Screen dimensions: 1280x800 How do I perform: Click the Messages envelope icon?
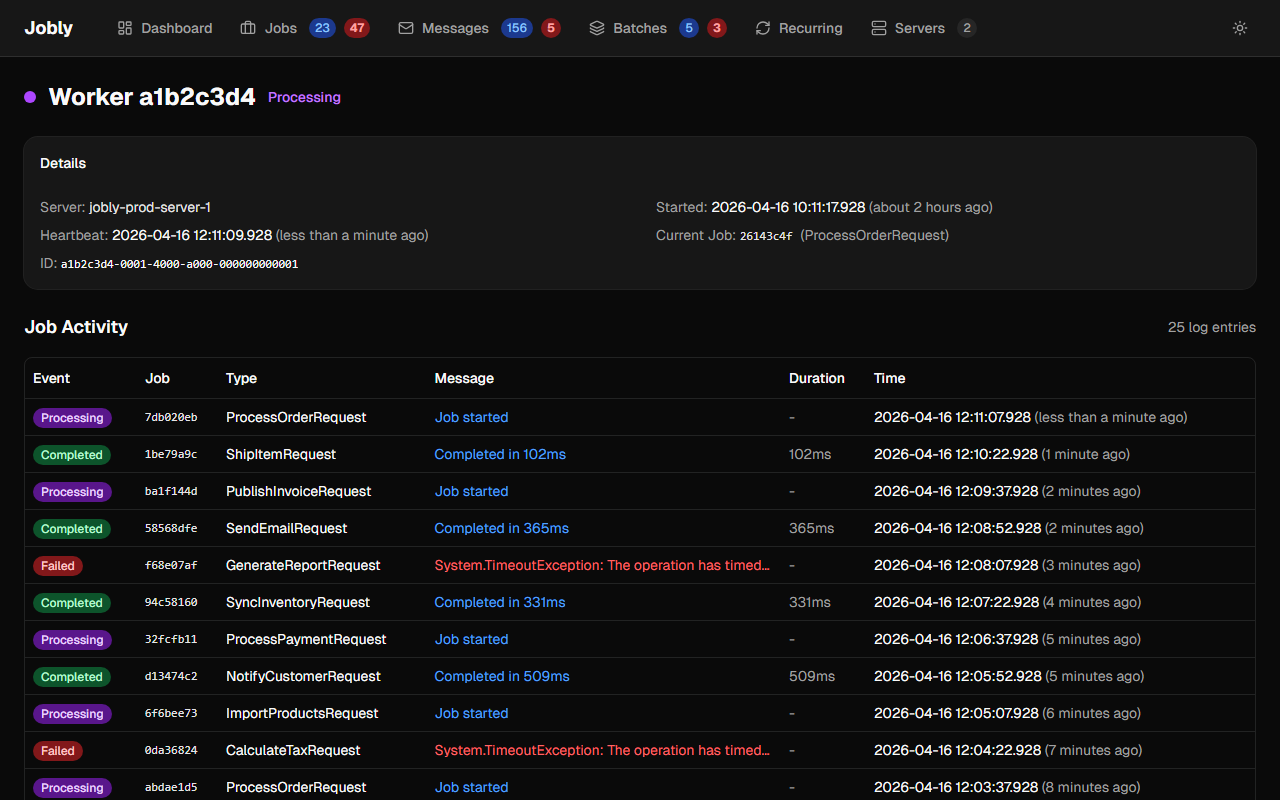tap(406, 28)
